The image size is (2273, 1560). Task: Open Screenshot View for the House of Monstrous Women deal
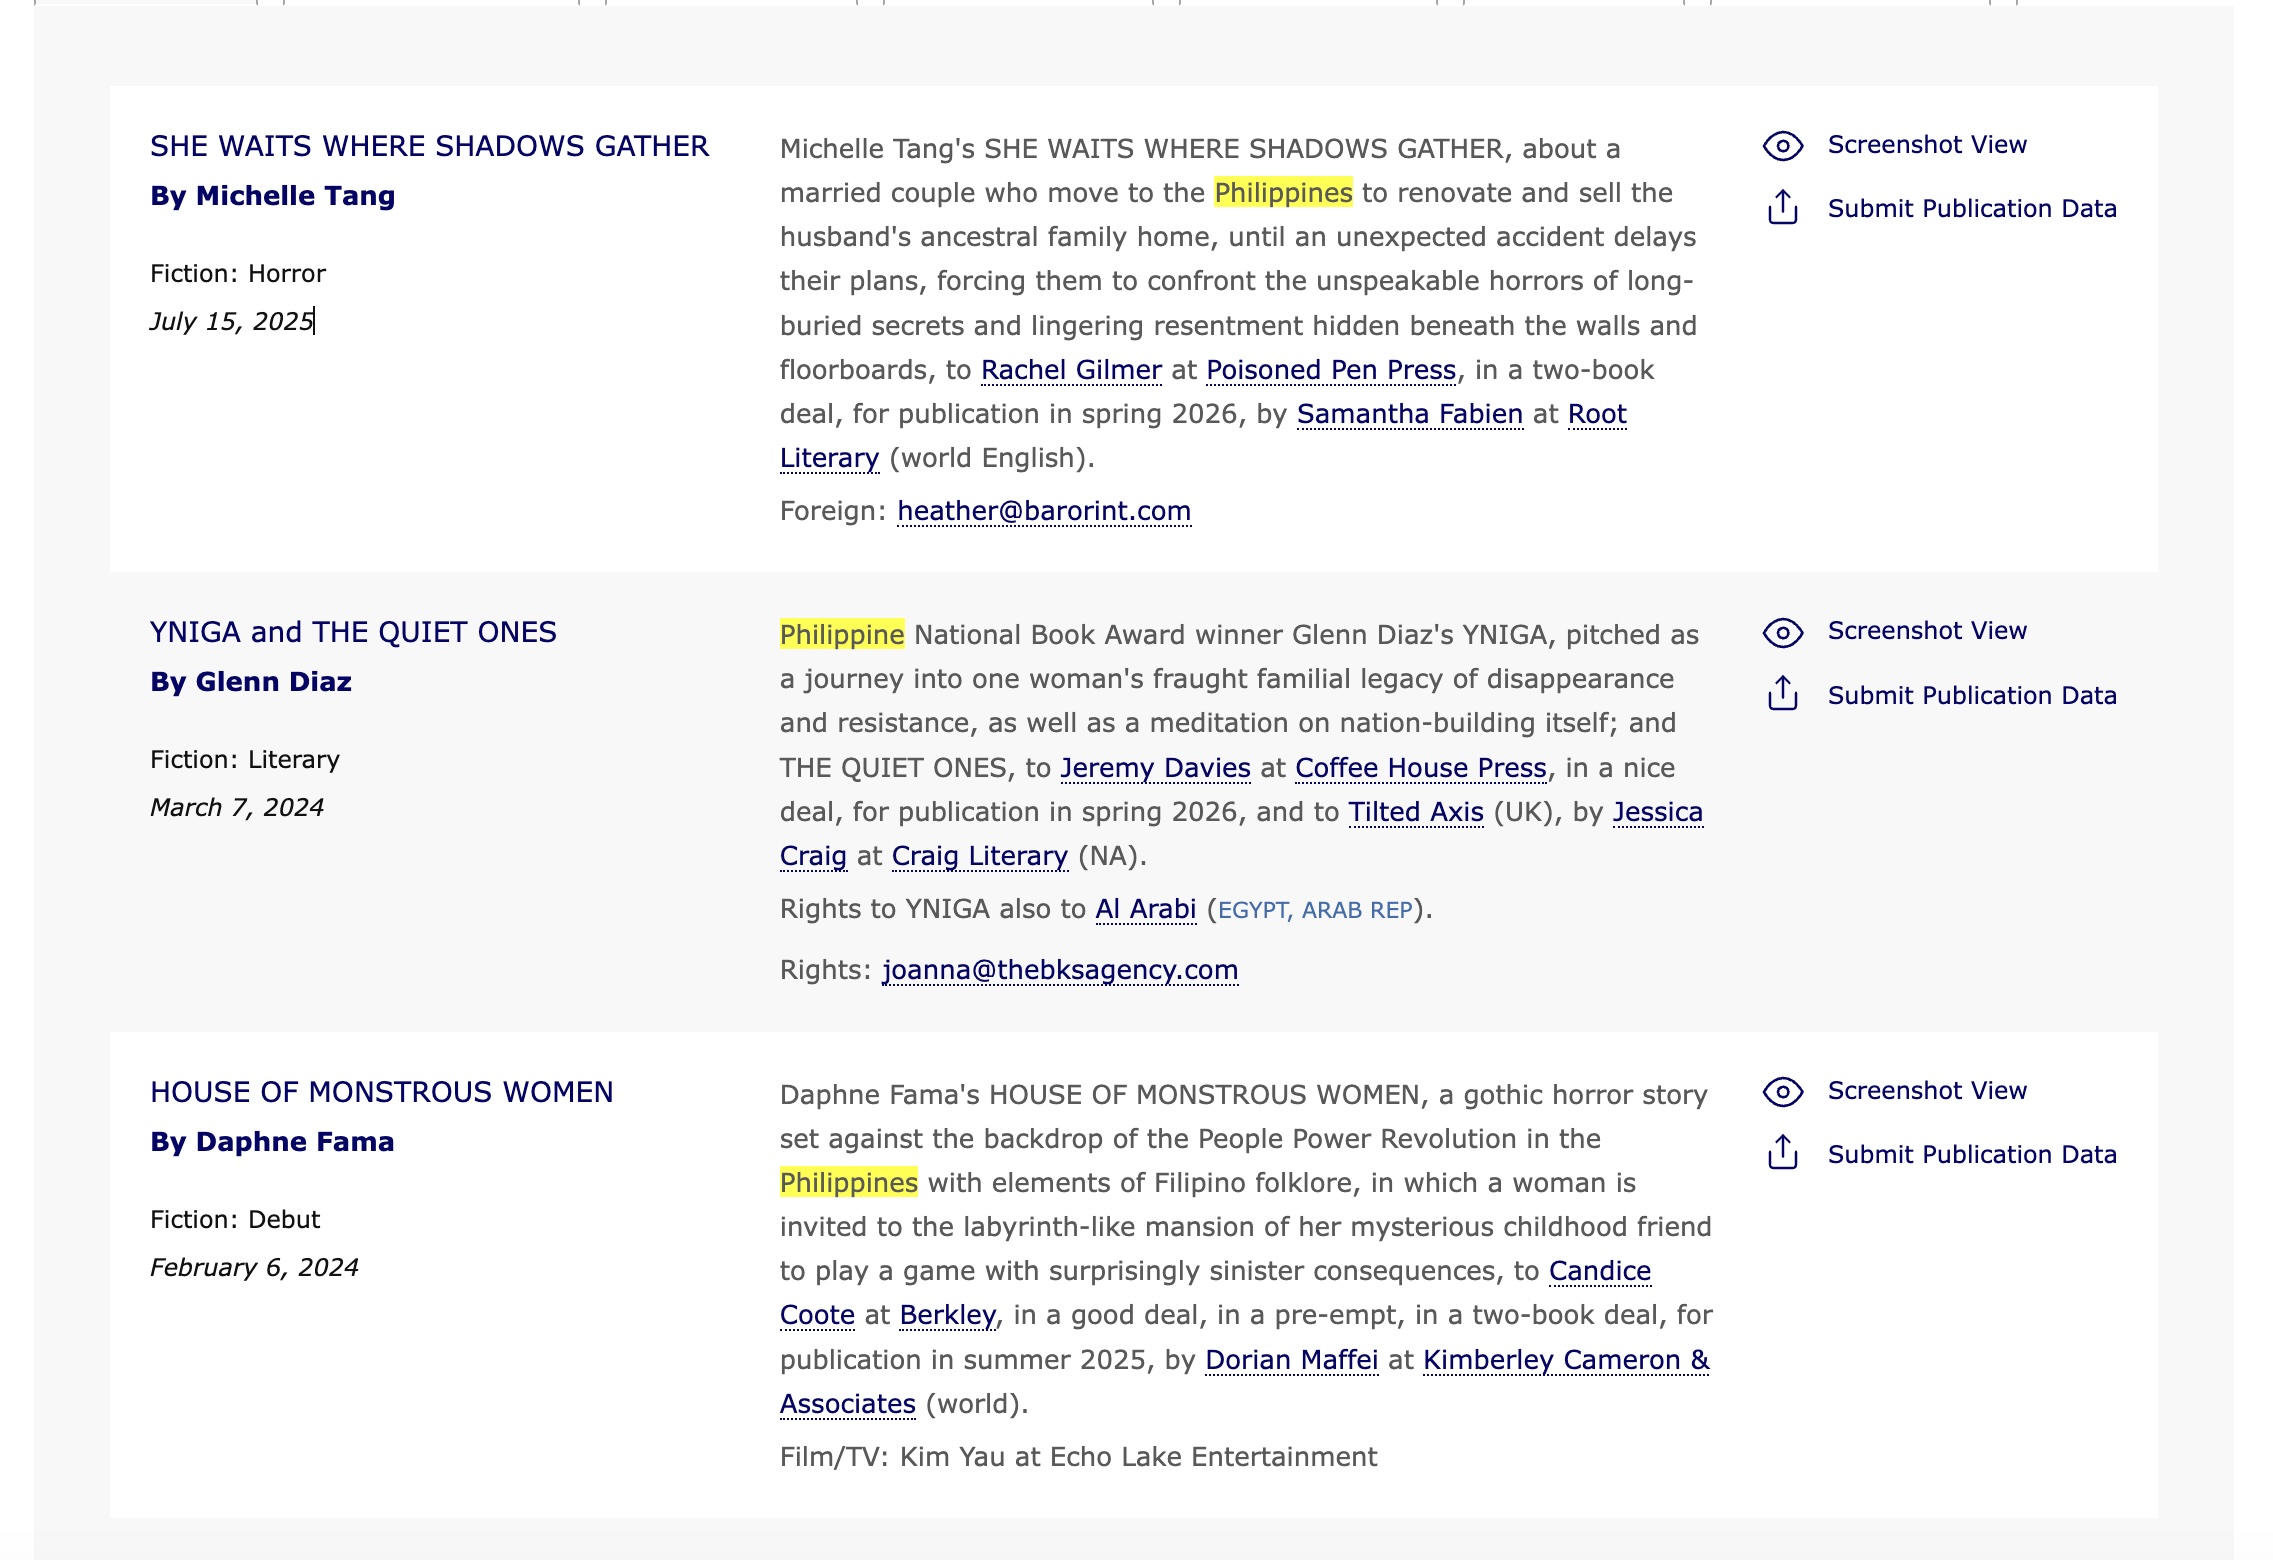pyautogui.click(x=1926, y=1090)
